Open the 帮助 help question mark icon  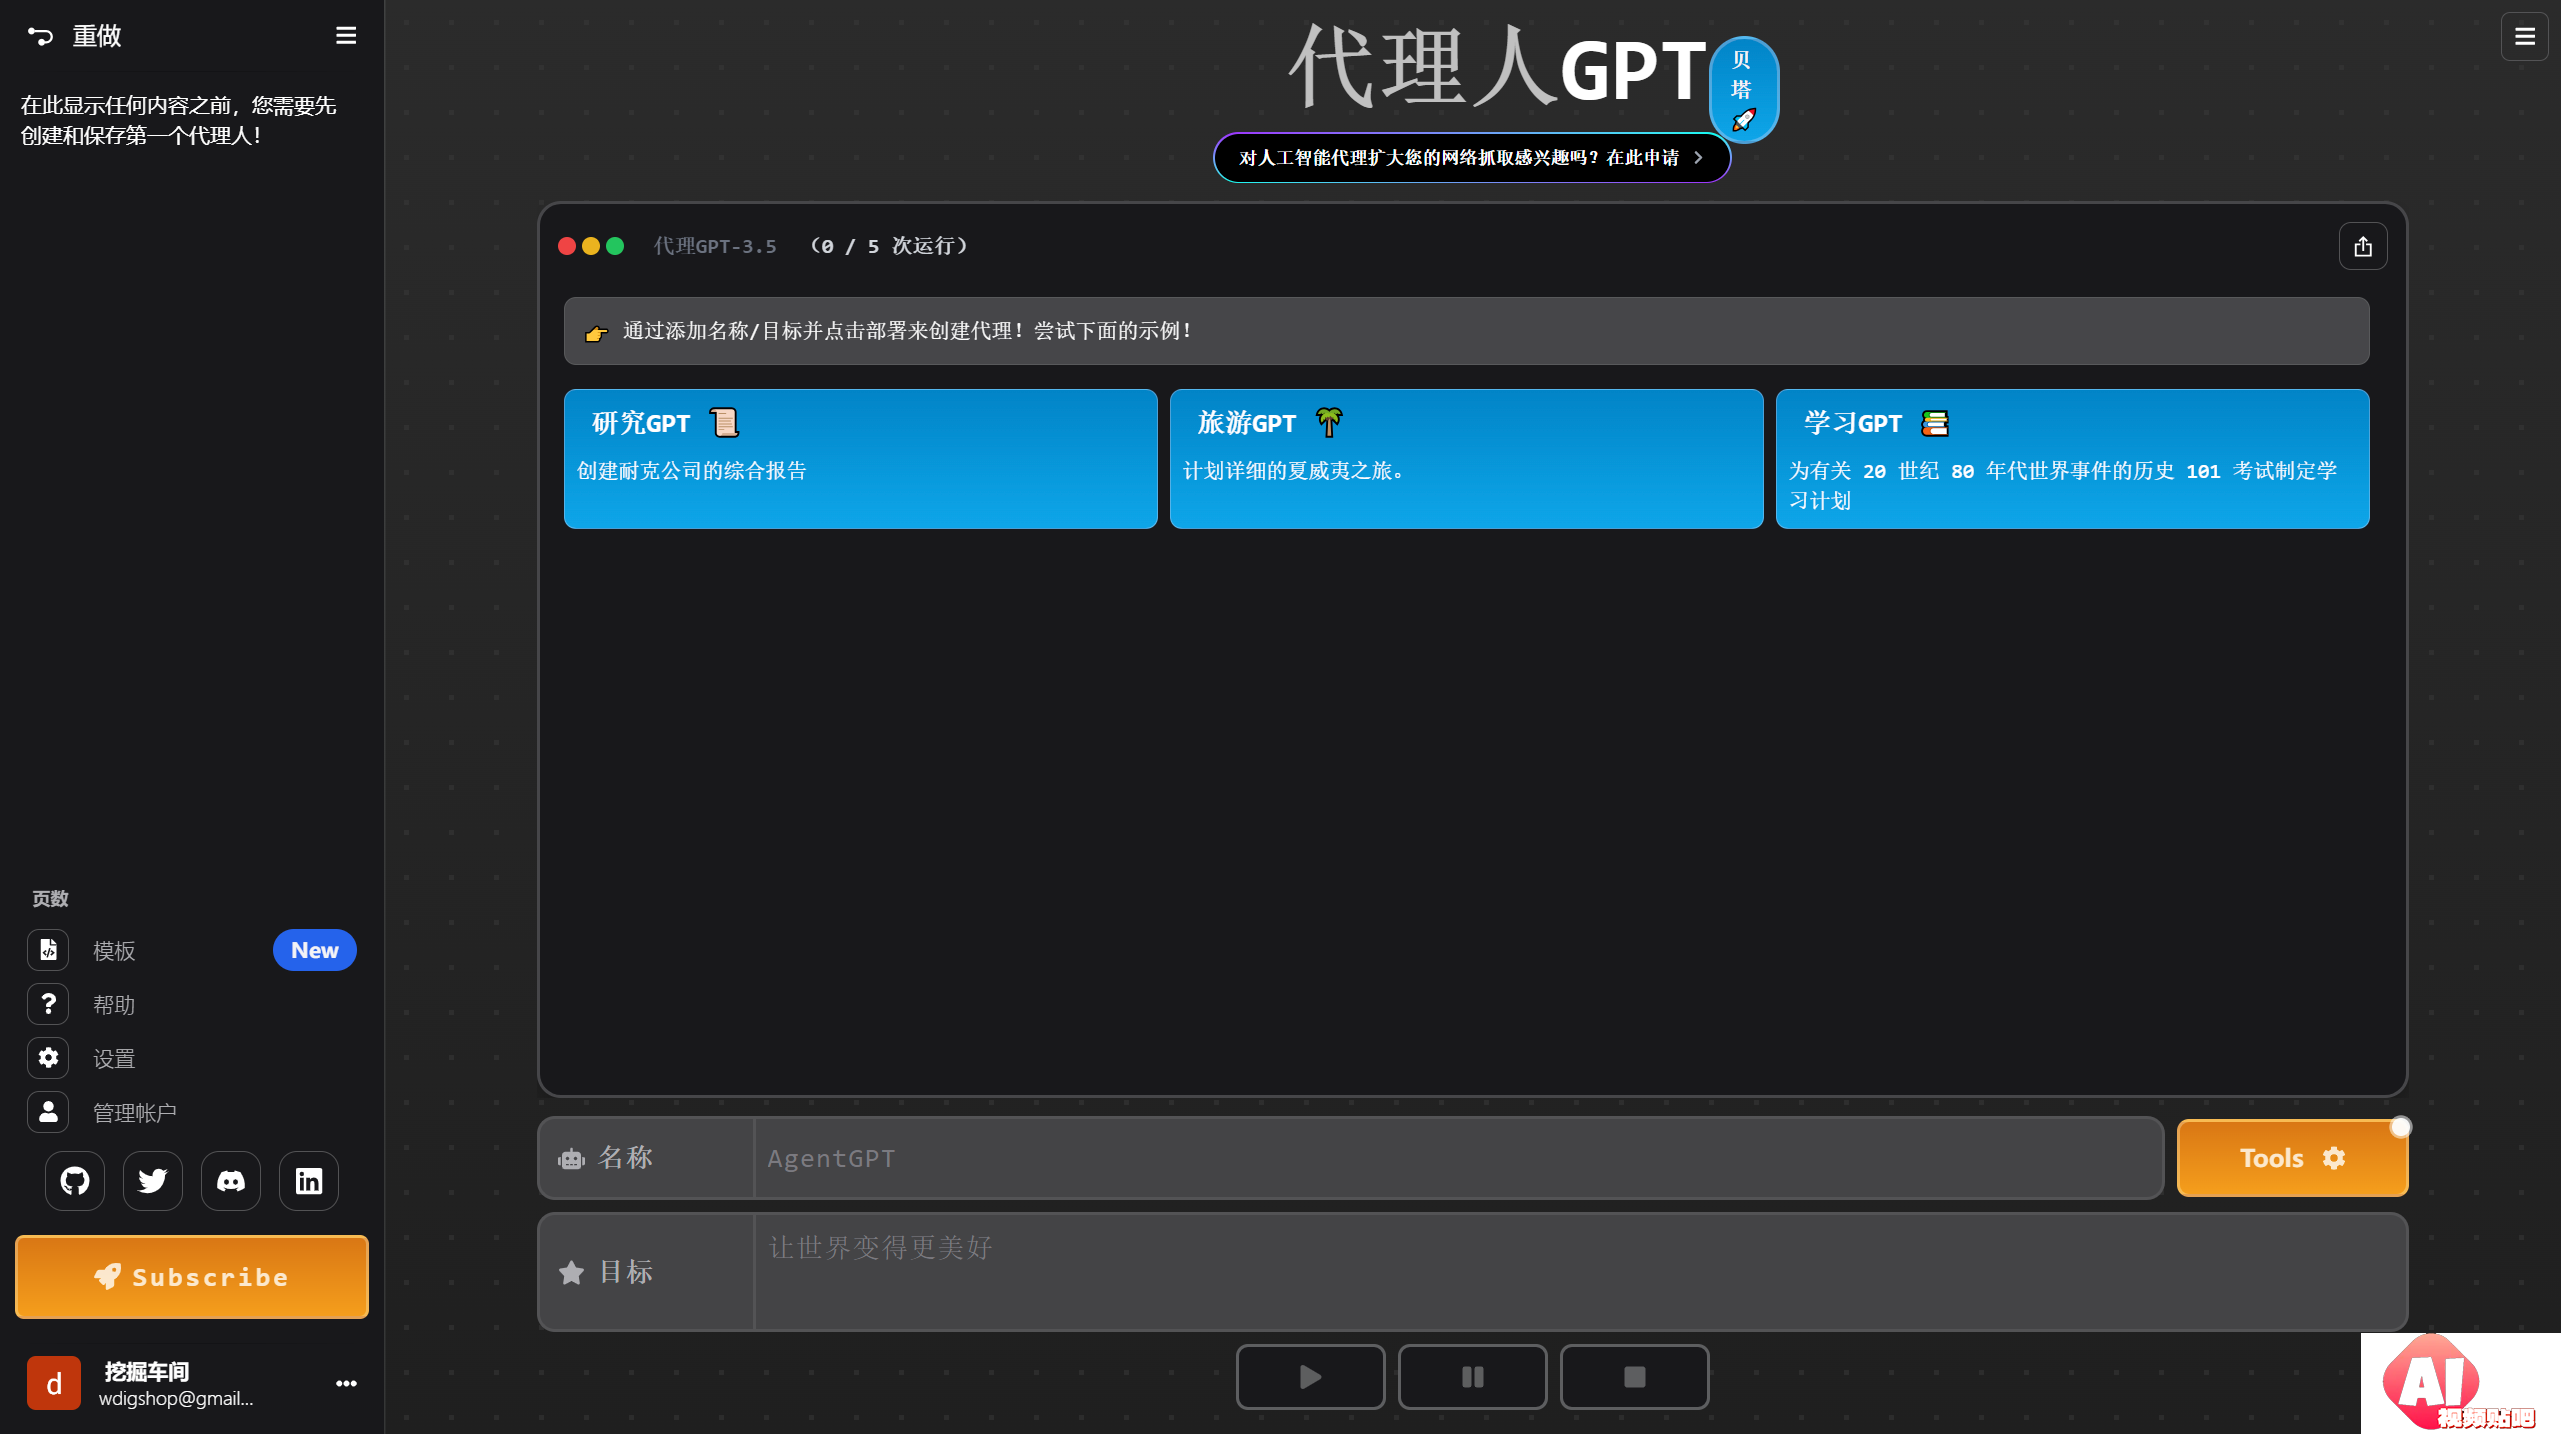[48, 1004]
